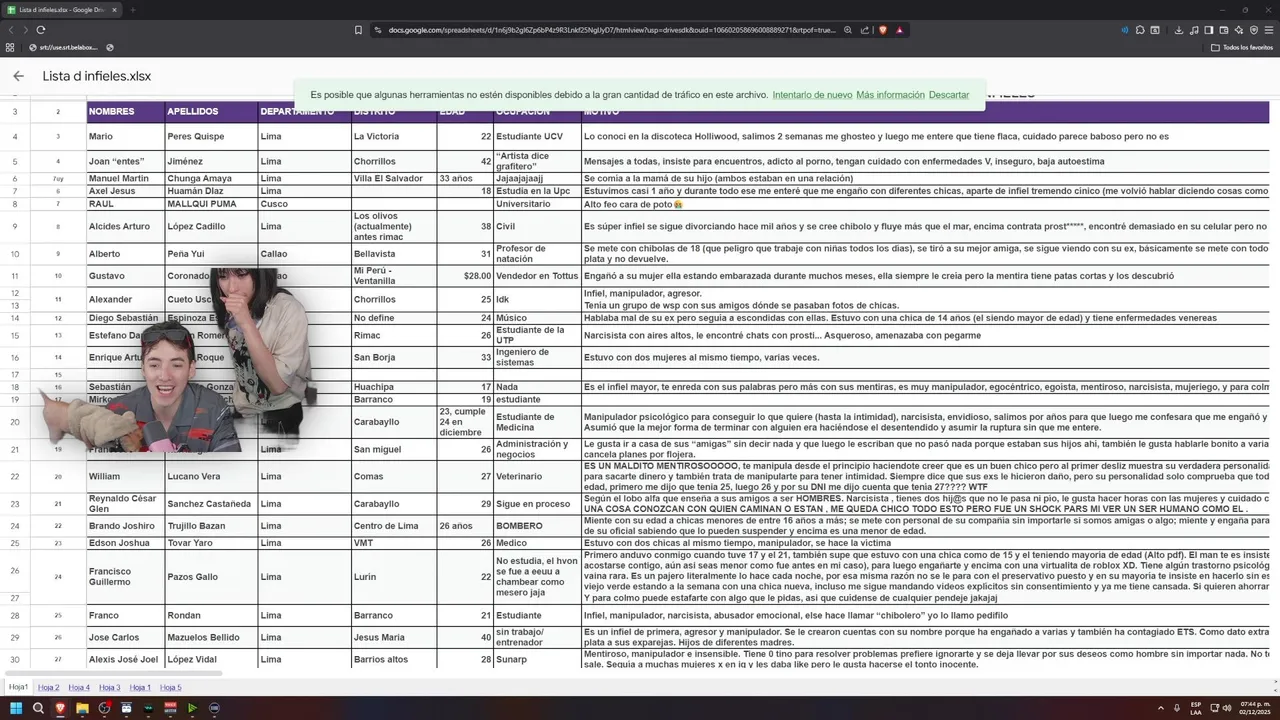Switch to the Hoja1 sheet tab
The width and height of the screenshot is (1280, 720).
tap(19, 687)
